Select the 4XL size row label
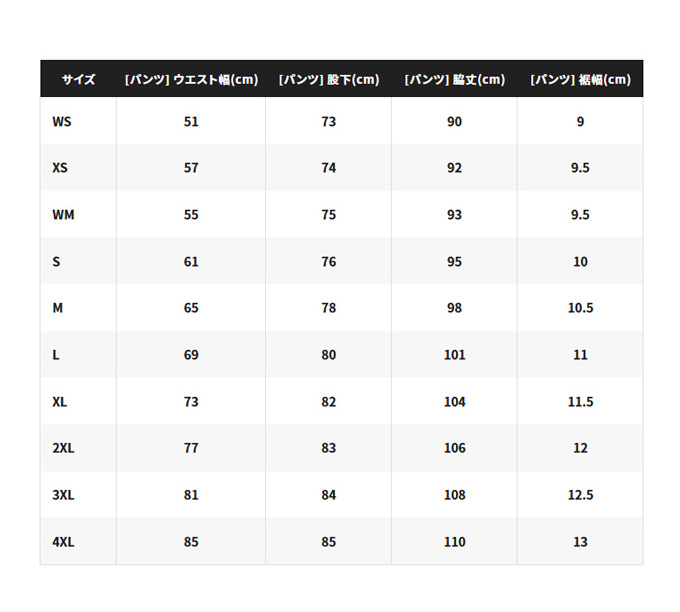Screen dimensions: 680x612 pyautogui.click(x=63, y=542)
